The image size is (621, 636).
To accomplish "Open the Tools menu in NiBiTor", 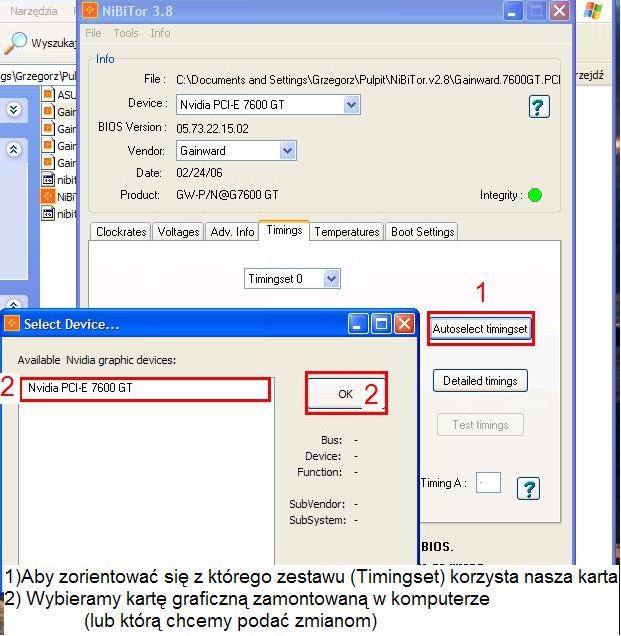I will click(x=126, y=33).
